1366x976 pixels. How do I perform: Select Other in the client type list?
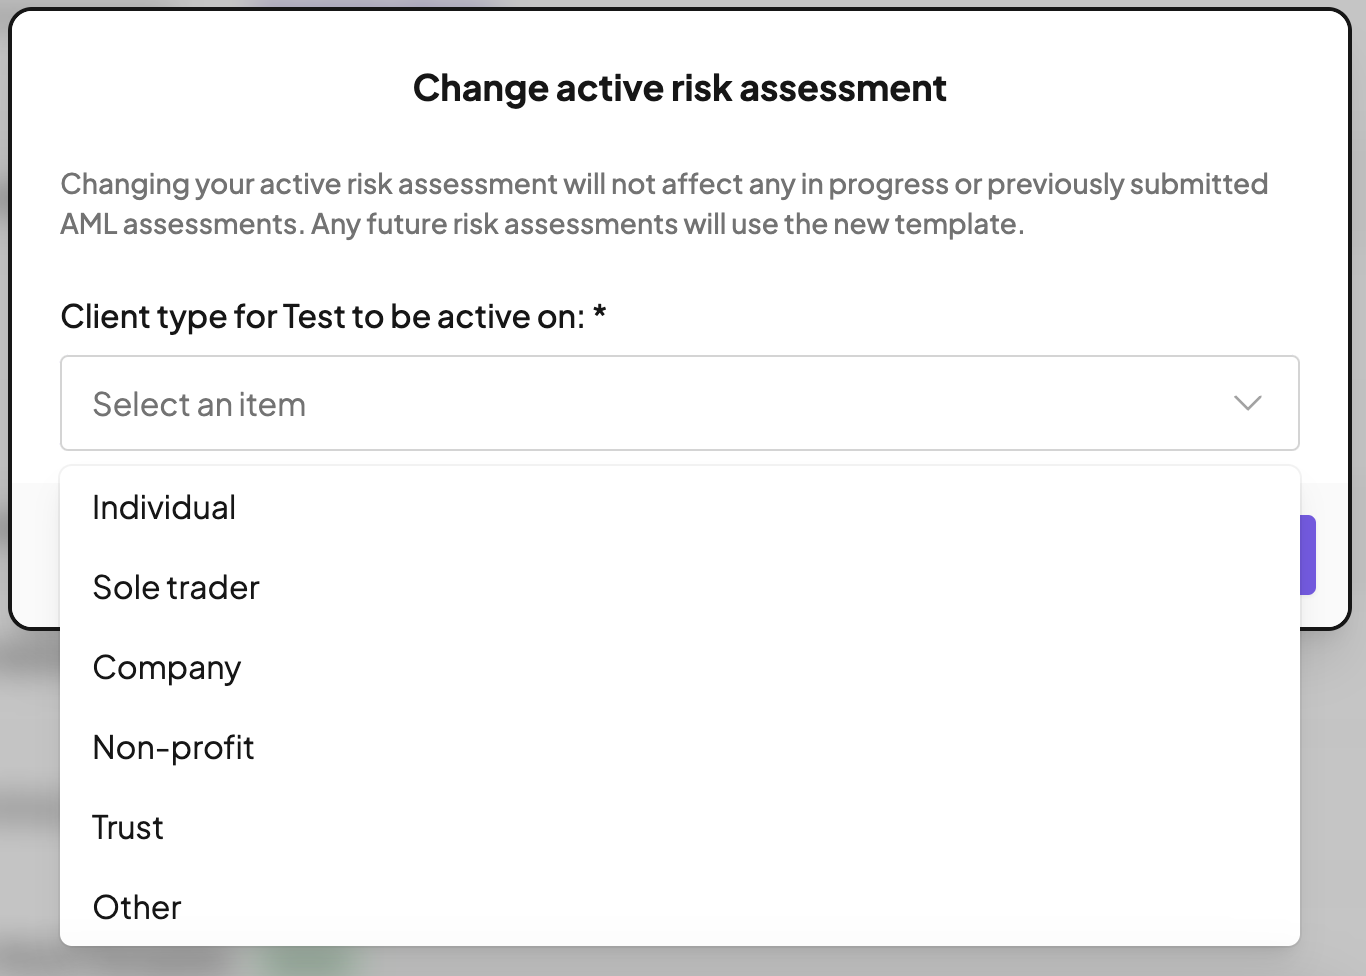coord(137,908)
